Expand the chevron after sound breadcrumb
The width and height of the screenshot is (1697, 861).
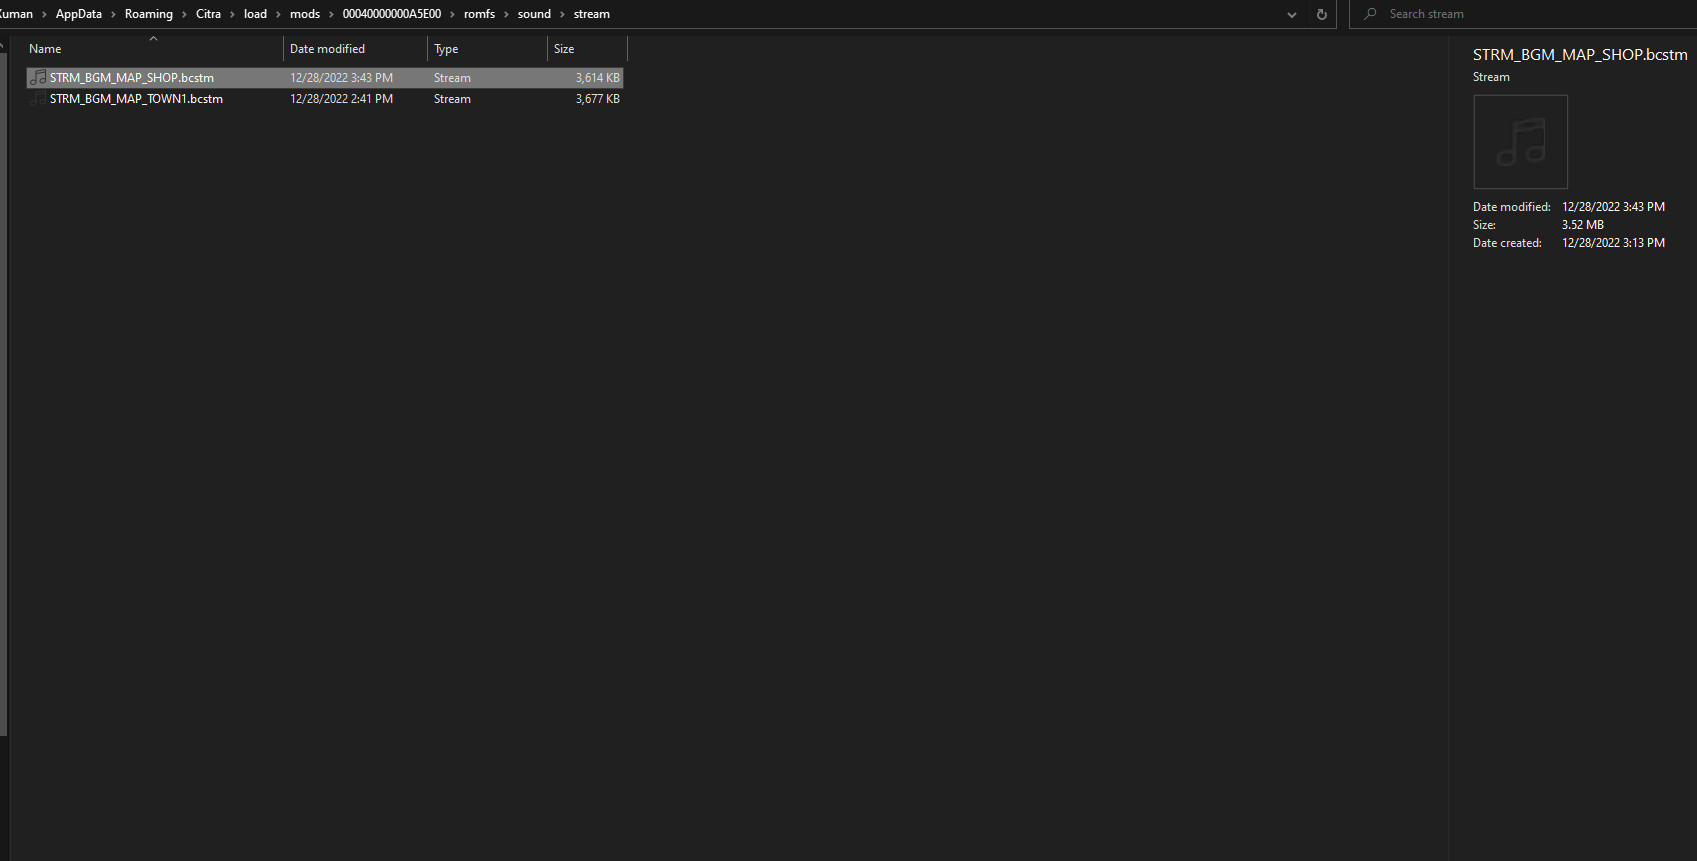tap(562, 14)
